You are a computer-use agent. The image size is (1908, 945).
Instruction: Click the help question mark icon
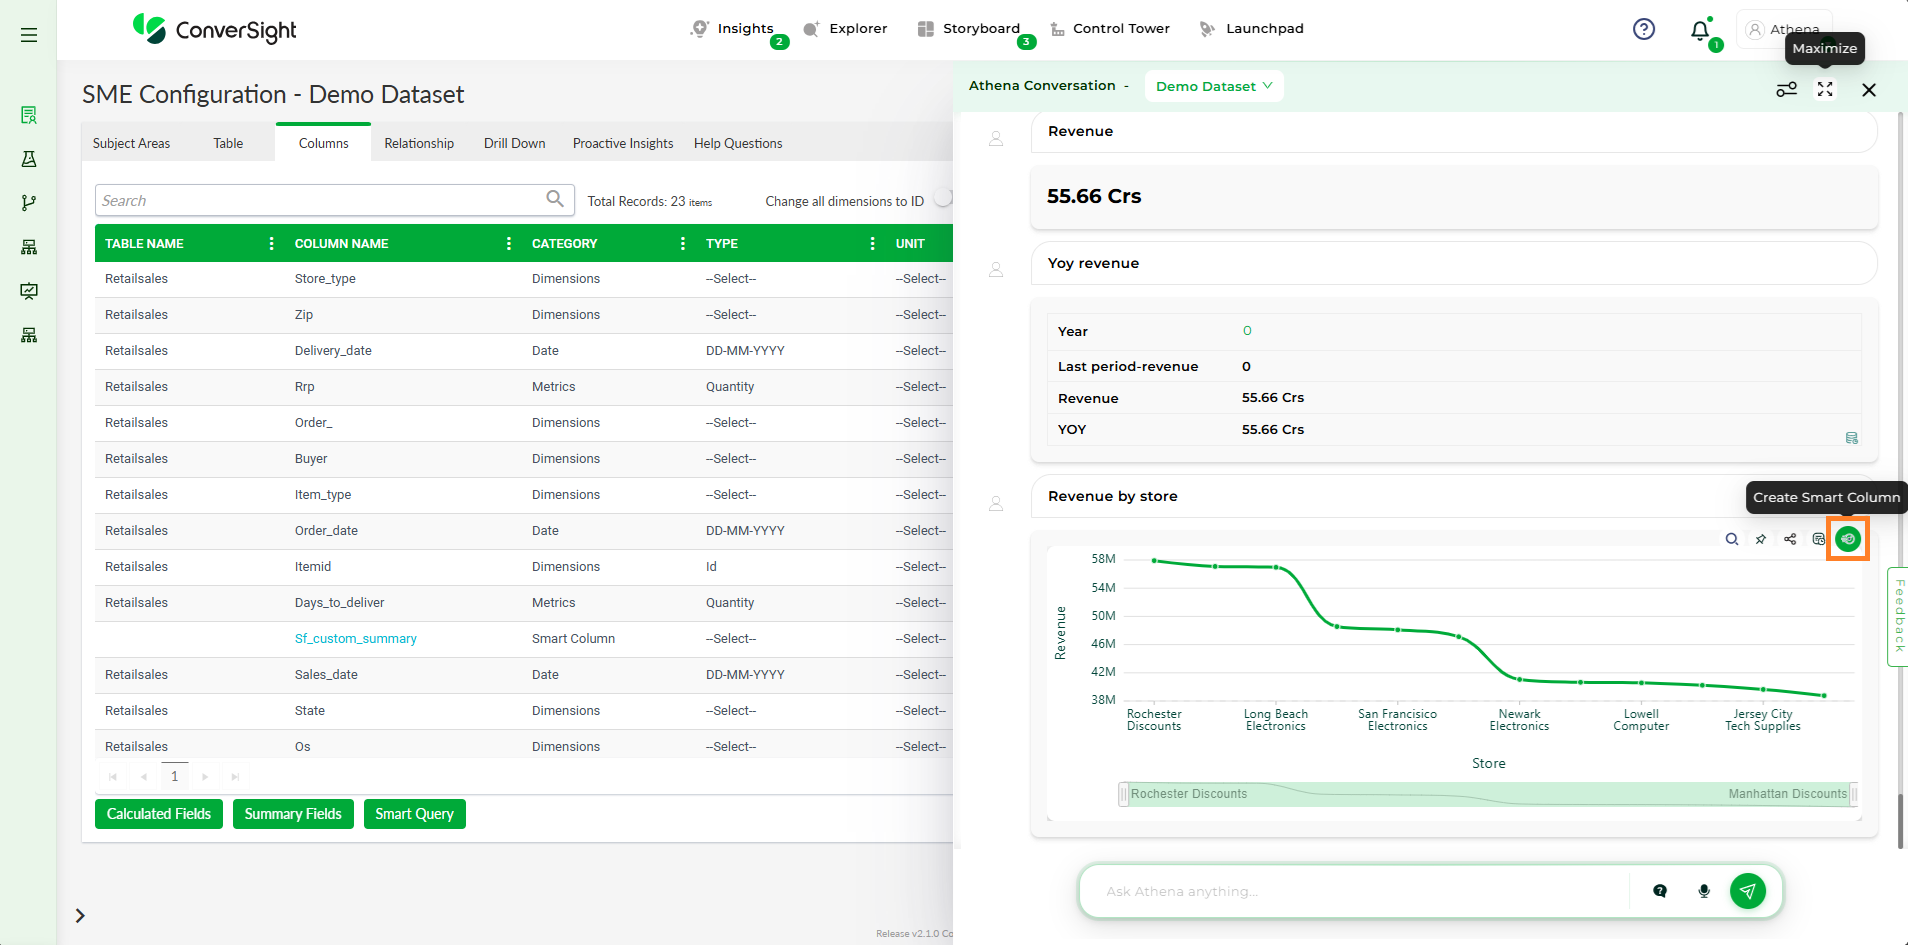1643,29
